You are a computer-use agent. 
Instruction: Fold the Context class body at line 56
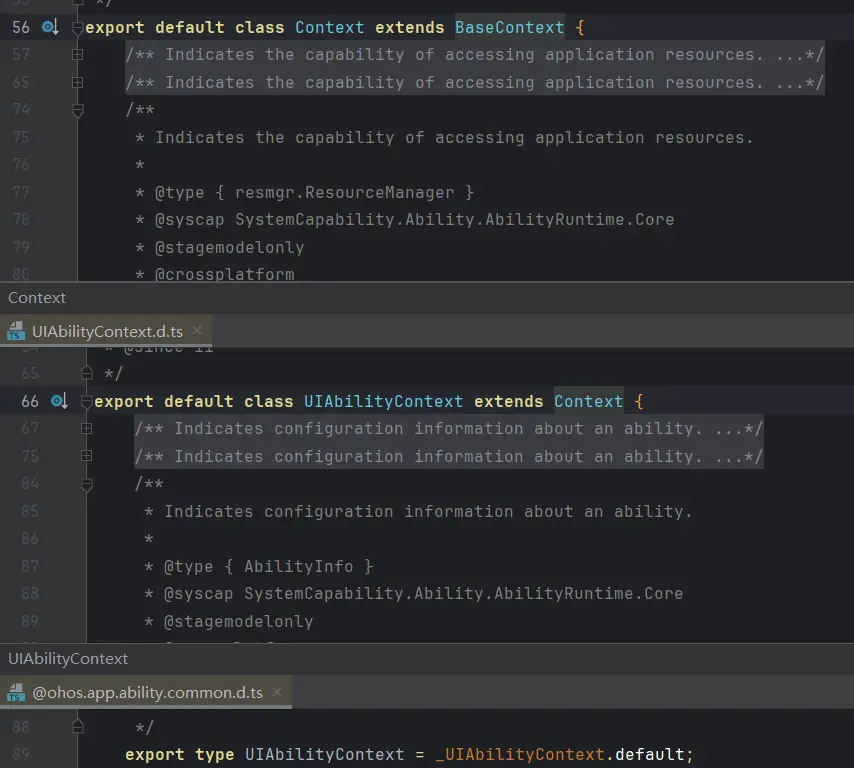78,28
